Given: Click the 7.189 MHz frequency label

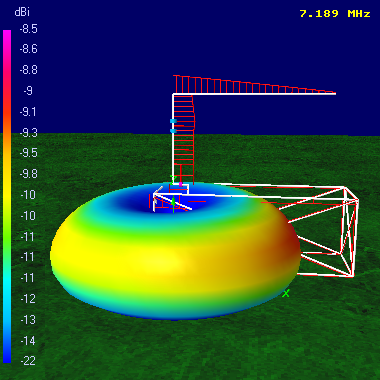Looking at the screenshot, I should coord(335,14).
